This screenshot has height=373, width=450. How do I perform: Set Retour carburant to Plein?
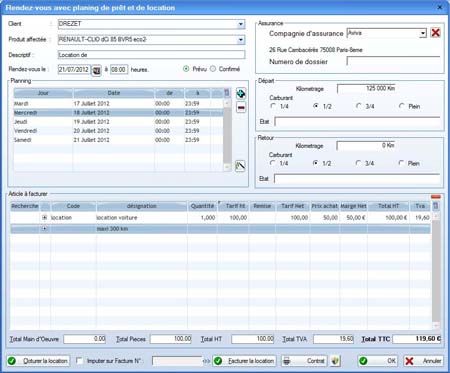(401, 163)
